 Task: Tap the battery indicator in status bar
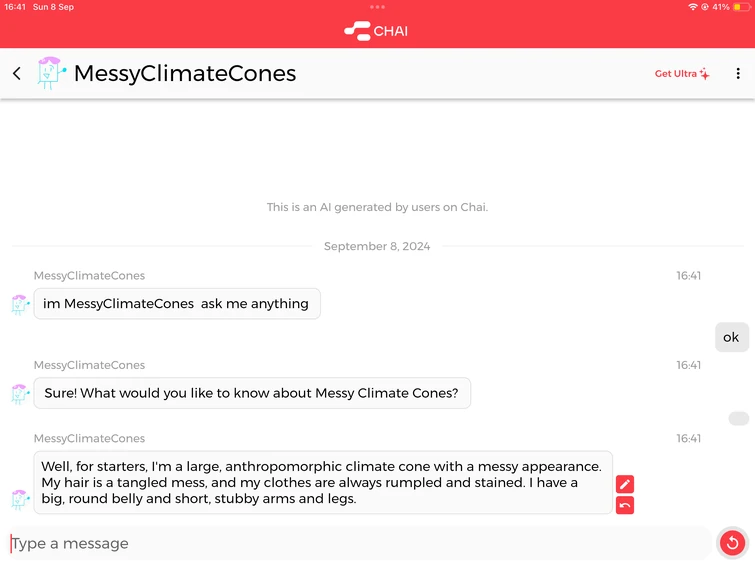point(741,7)
